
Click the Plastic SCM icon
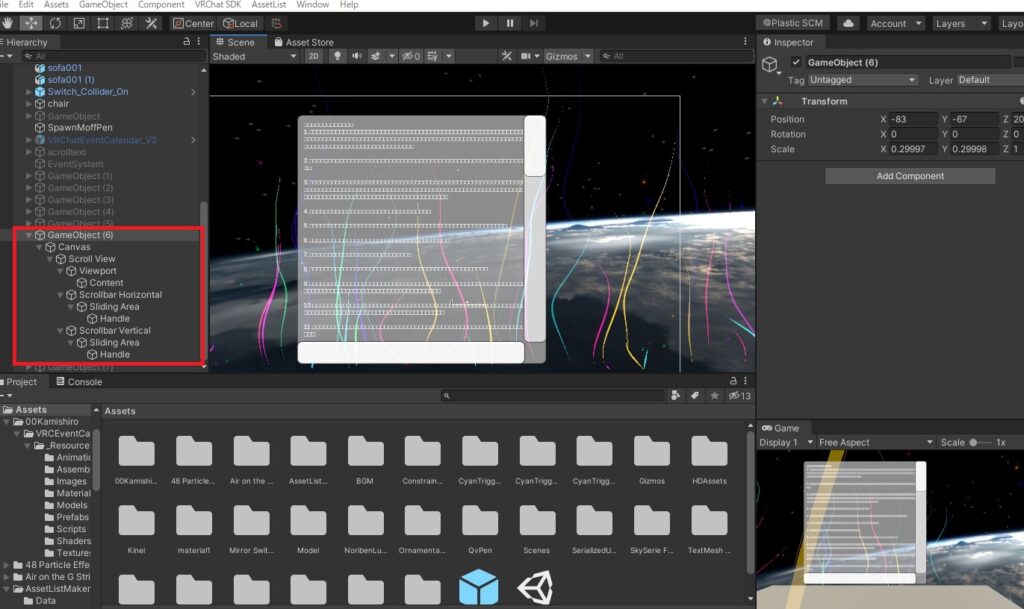(793, 22)
